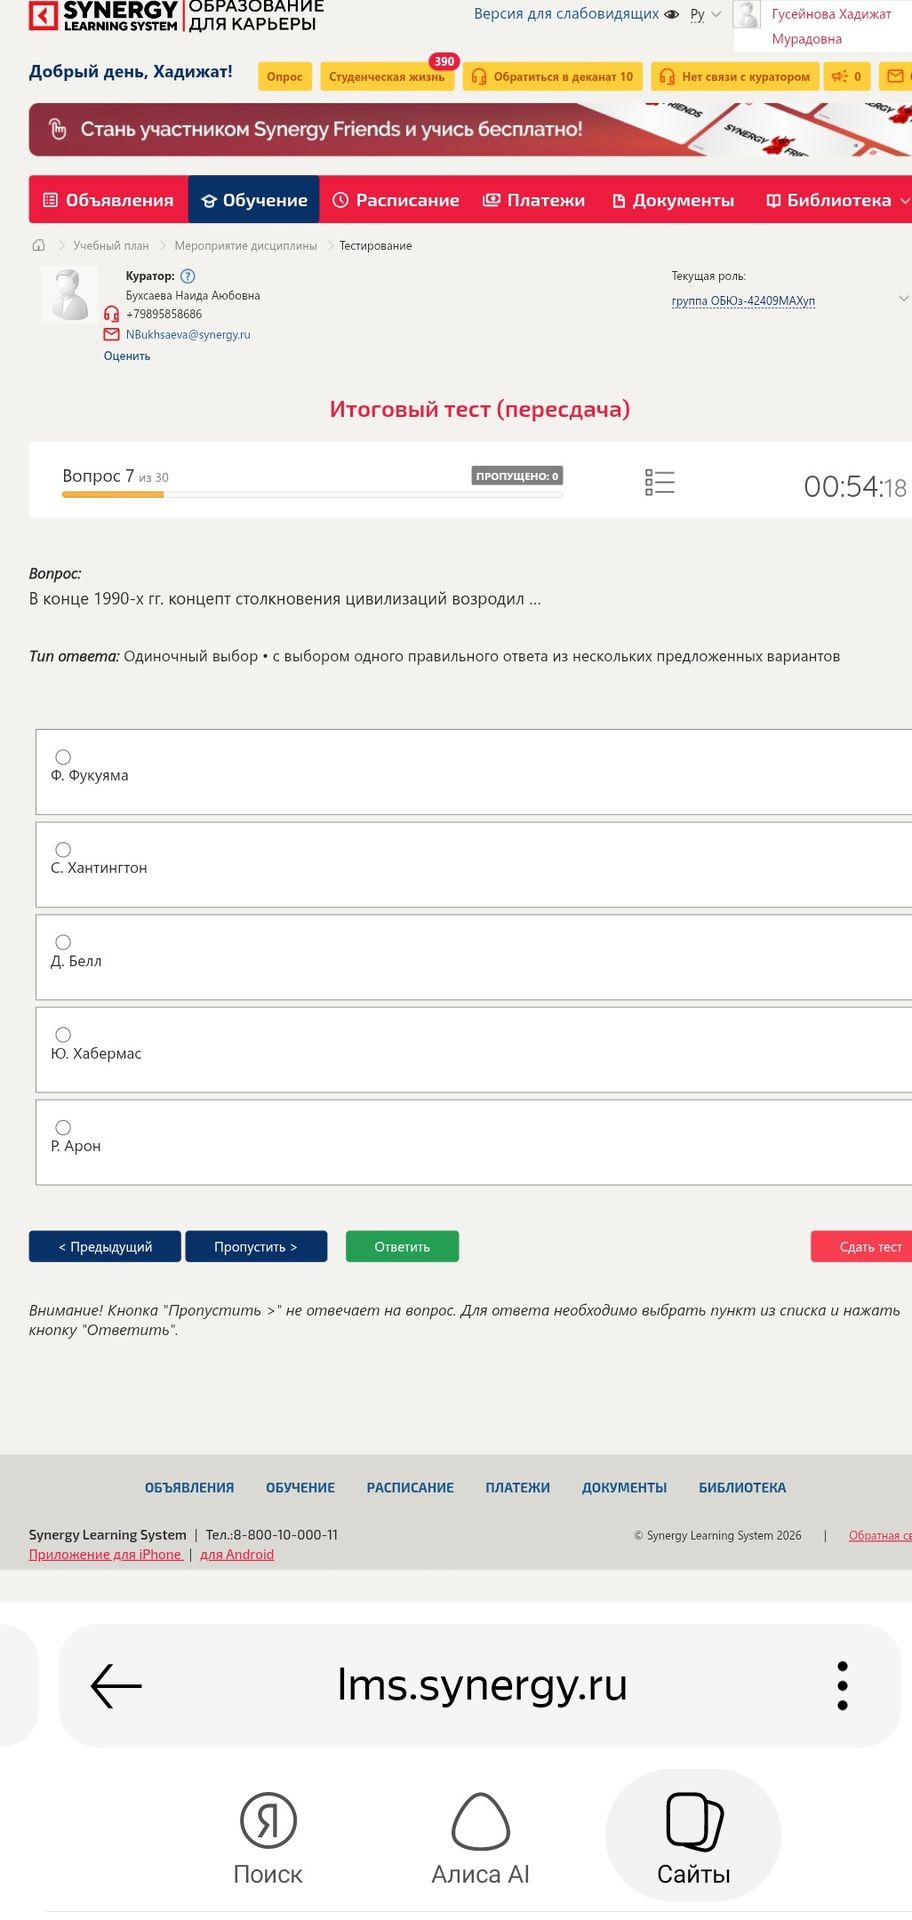
Task: Click the home icon in breadcrumbs
Action: point(39,245)
